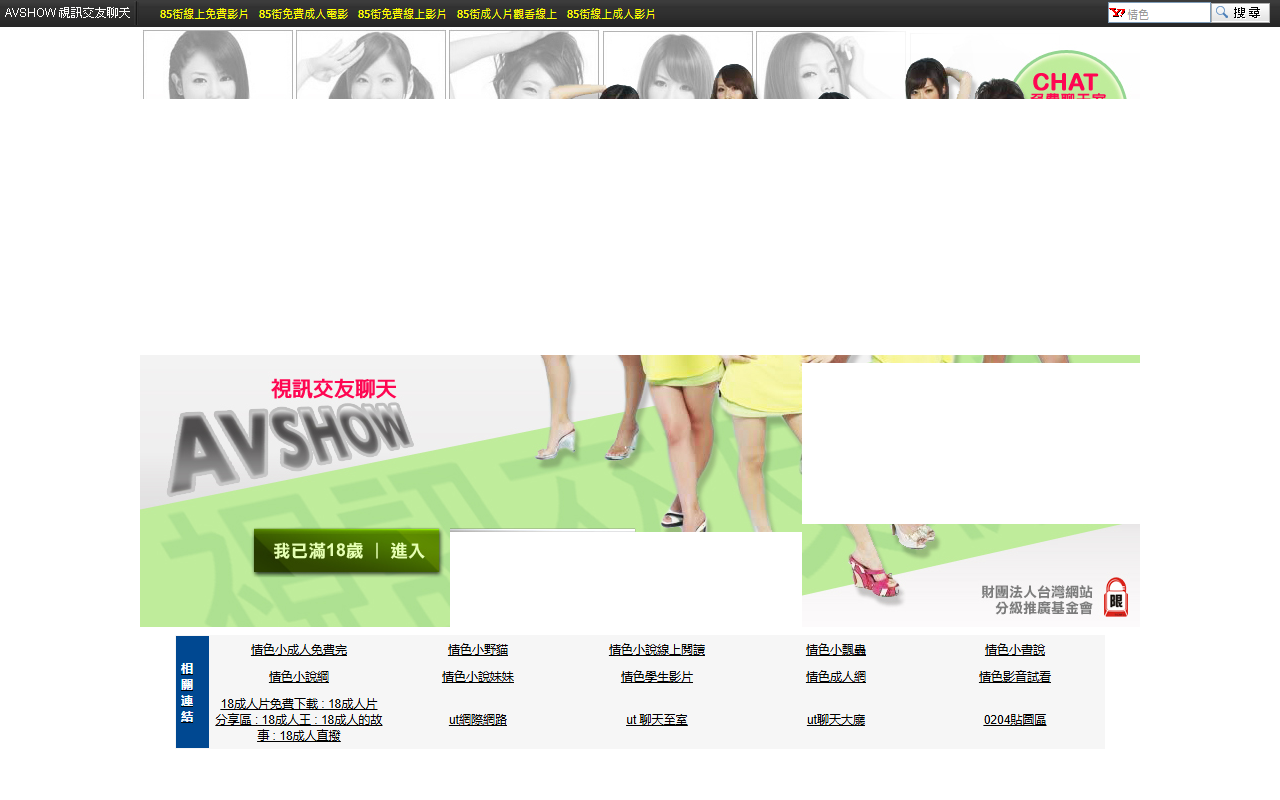
Task: Open the 情色成人網 related link
Action: point(836,677)
